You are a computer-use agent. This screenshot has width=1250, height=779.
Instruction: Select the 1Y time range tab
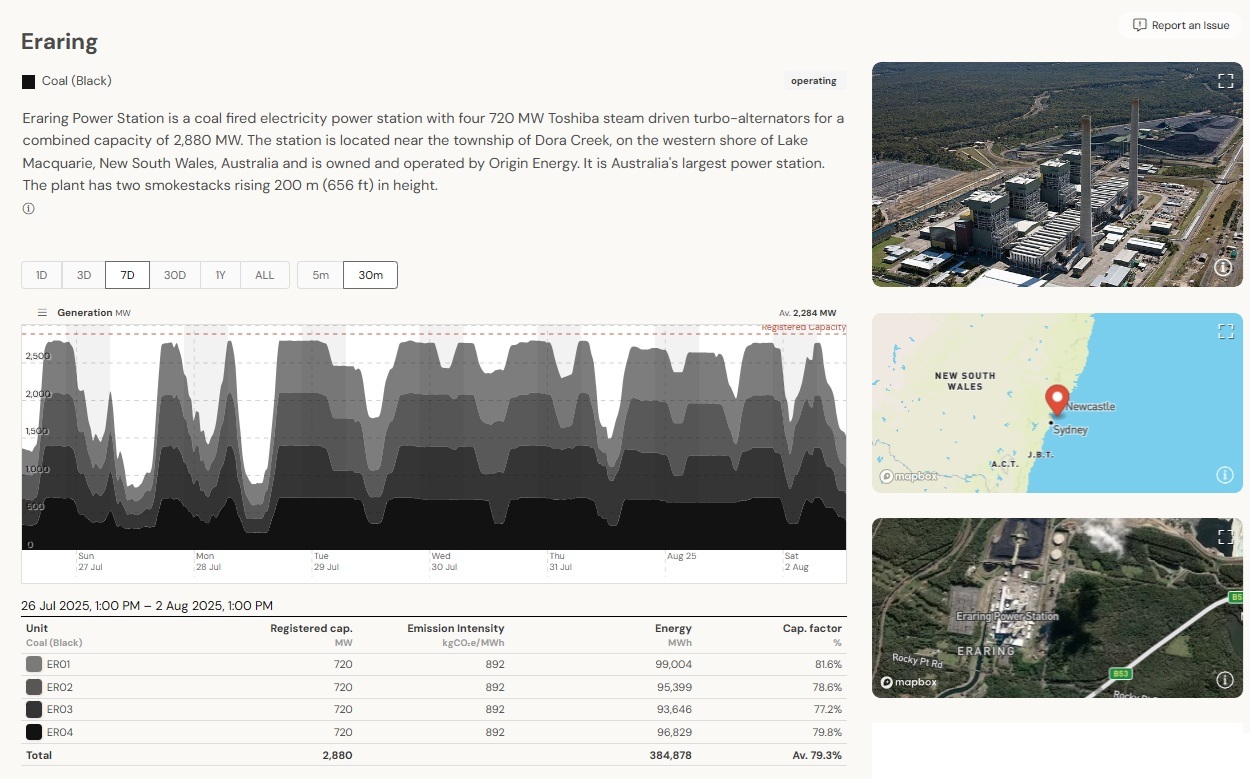pyautogui.click(x=220, y=275)
